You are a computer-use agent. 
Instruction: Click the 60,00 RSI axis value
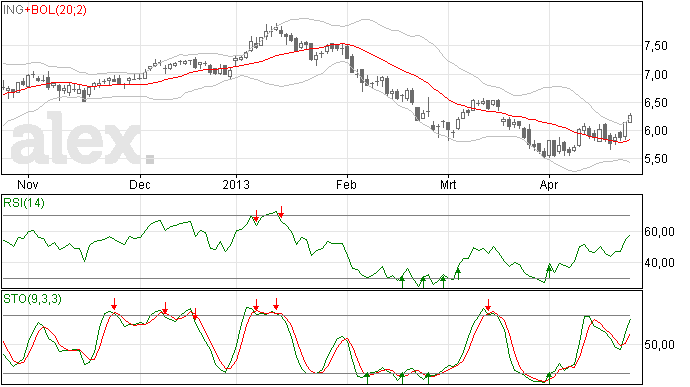point(659,232)
